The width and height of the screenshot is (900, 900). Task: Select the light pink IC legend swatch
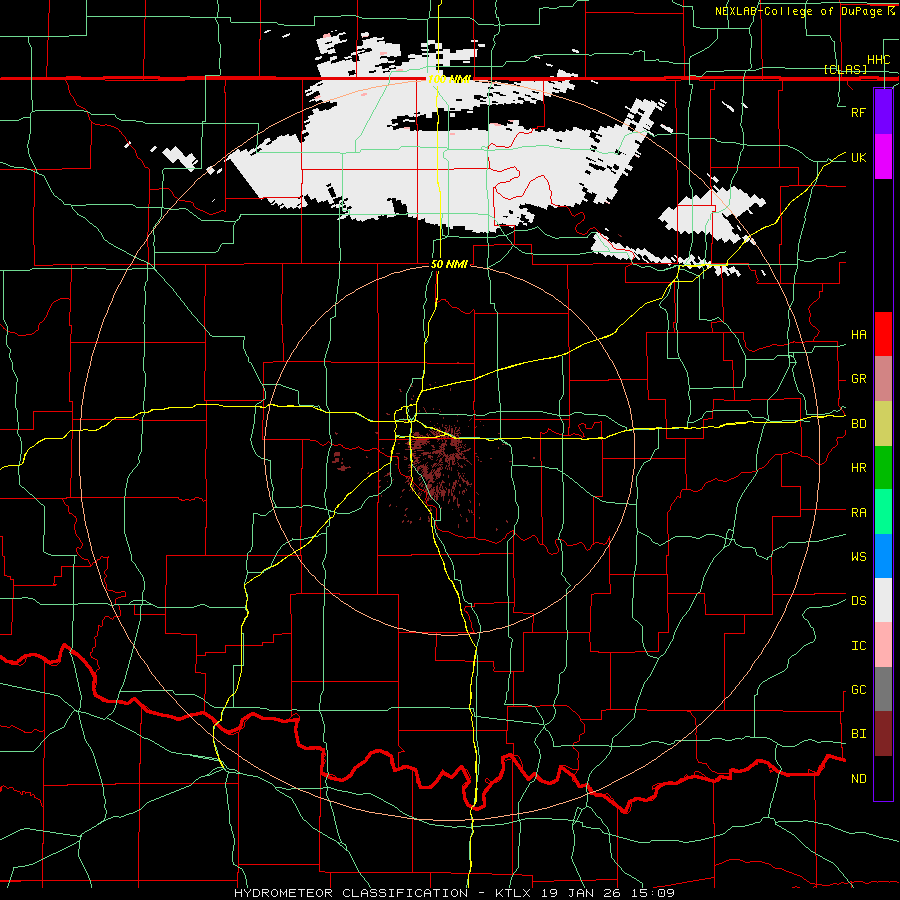click(x=883, y=645)
